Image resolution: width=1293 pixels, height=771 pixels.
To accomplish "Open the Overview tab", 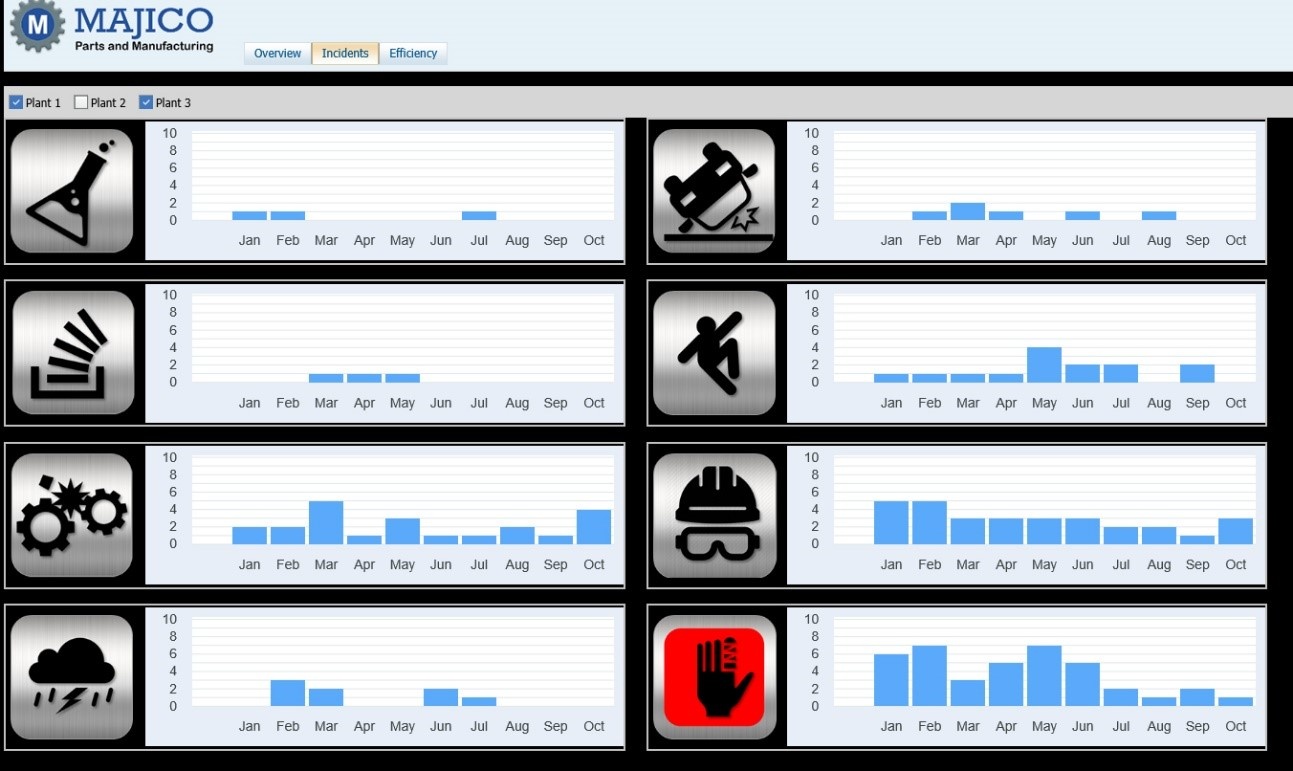I will click(x=277, y=53).
